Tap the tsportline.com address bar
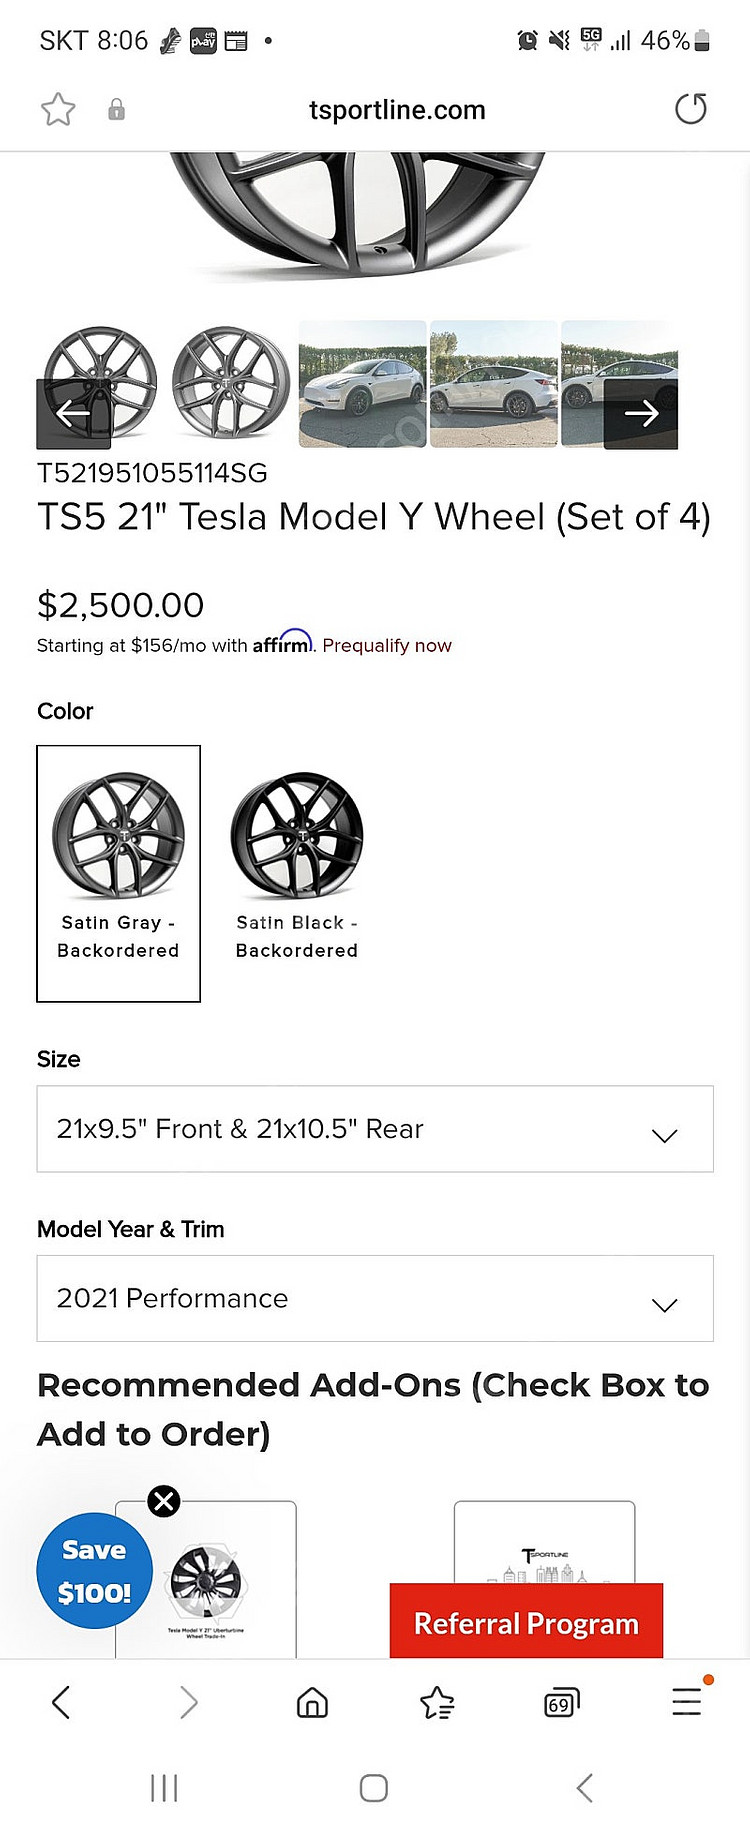The image size is (750, 1834). [x=397, y=110]
